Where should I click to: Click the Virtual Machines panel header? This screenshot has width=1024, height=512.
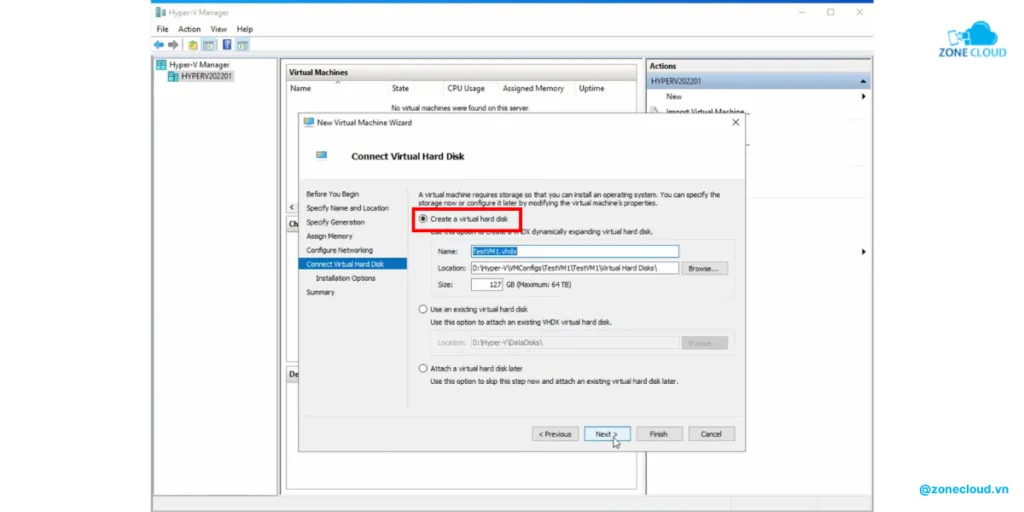[461, 72]
